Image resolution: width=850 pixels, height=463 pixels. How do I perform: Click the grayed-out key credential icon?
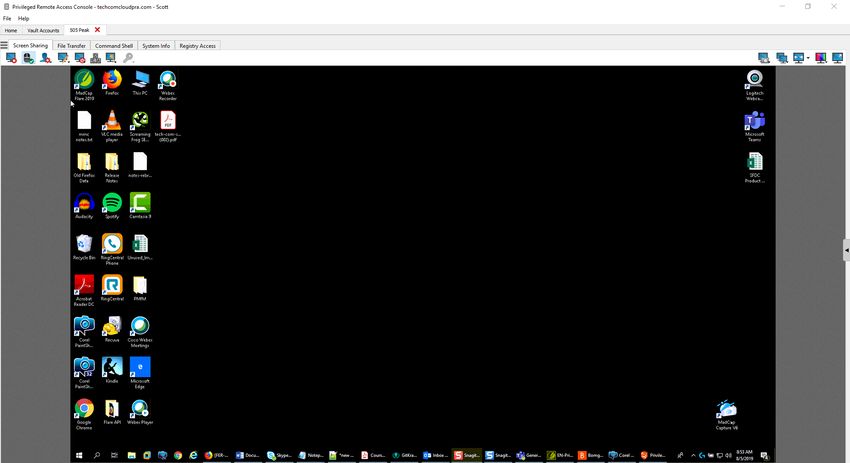pos(128,58)
